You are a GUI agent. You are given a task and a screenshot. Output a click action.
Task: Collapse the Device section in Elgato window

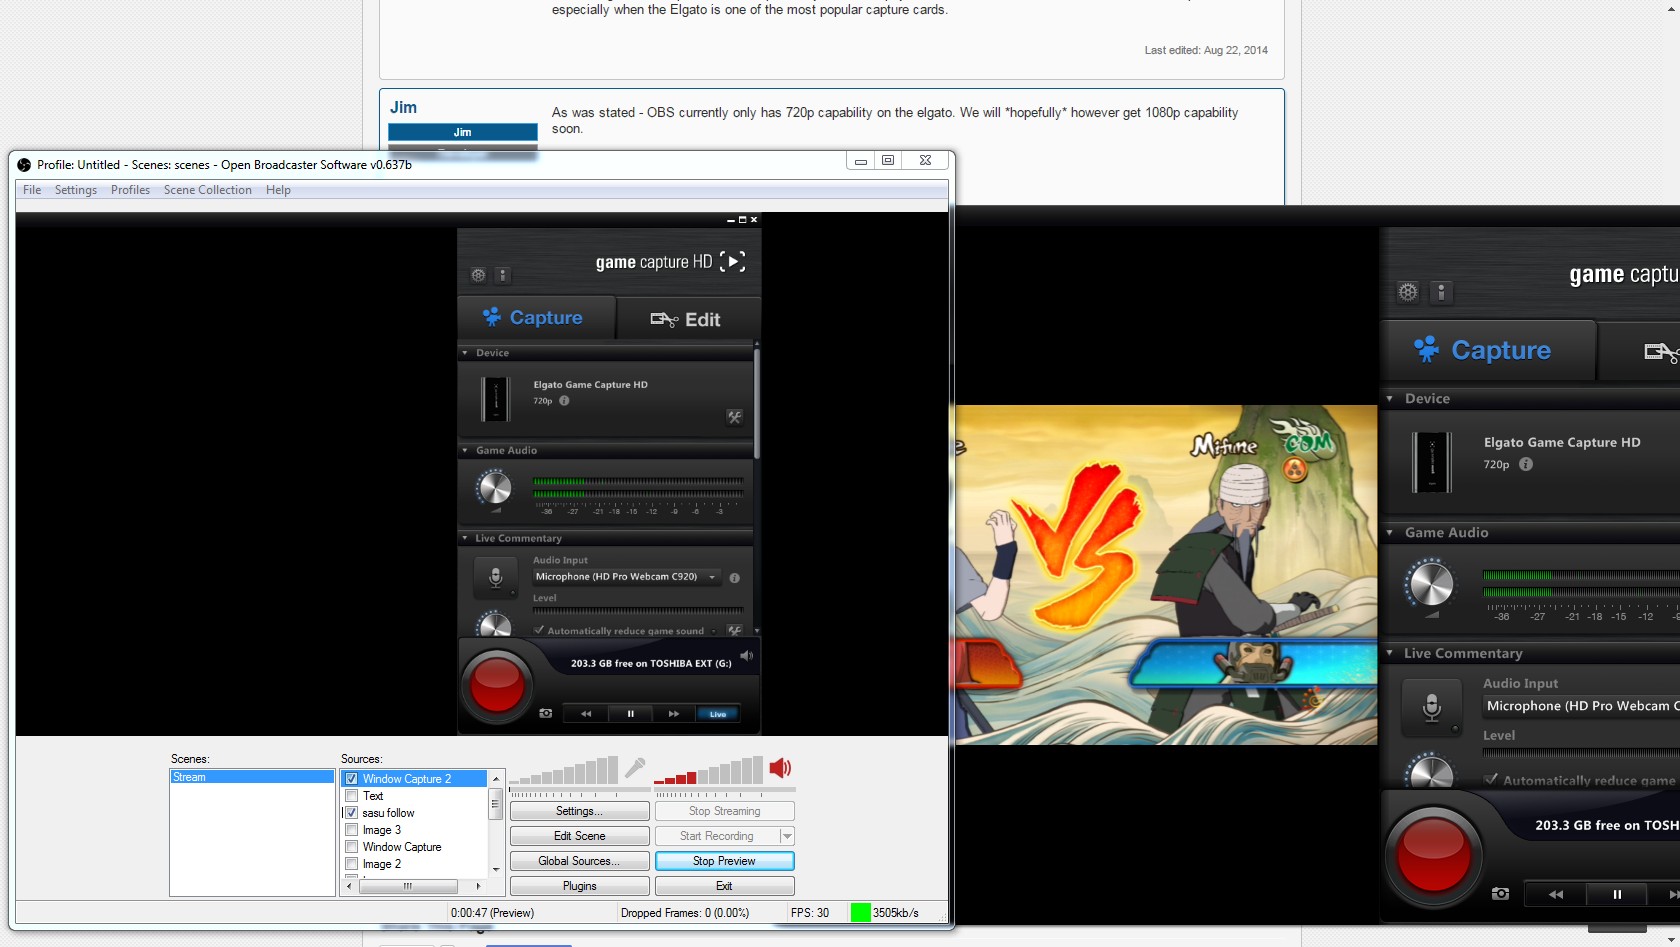click(x=1390, y=399)
